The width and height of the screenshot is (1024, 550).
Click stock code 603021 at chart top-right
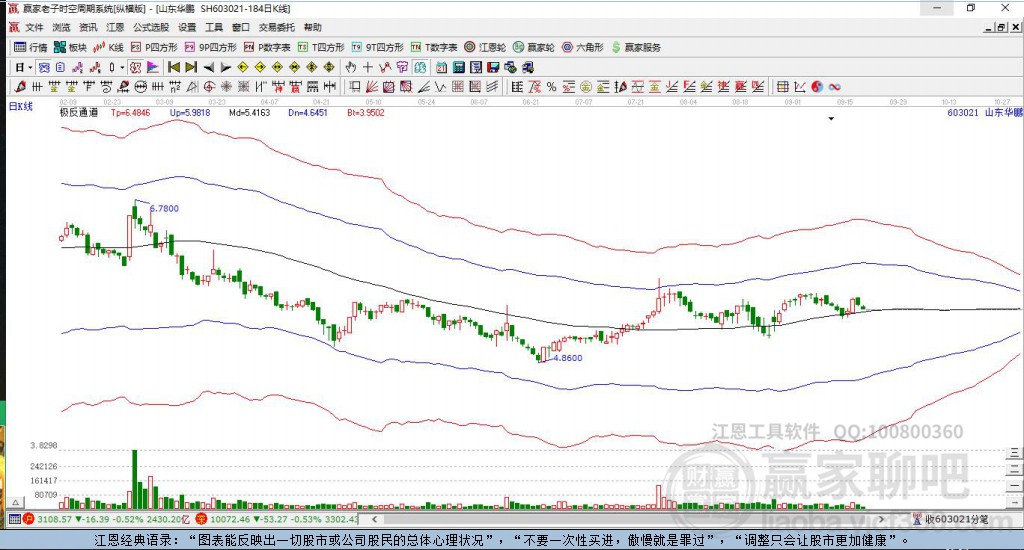pos(963,112)
